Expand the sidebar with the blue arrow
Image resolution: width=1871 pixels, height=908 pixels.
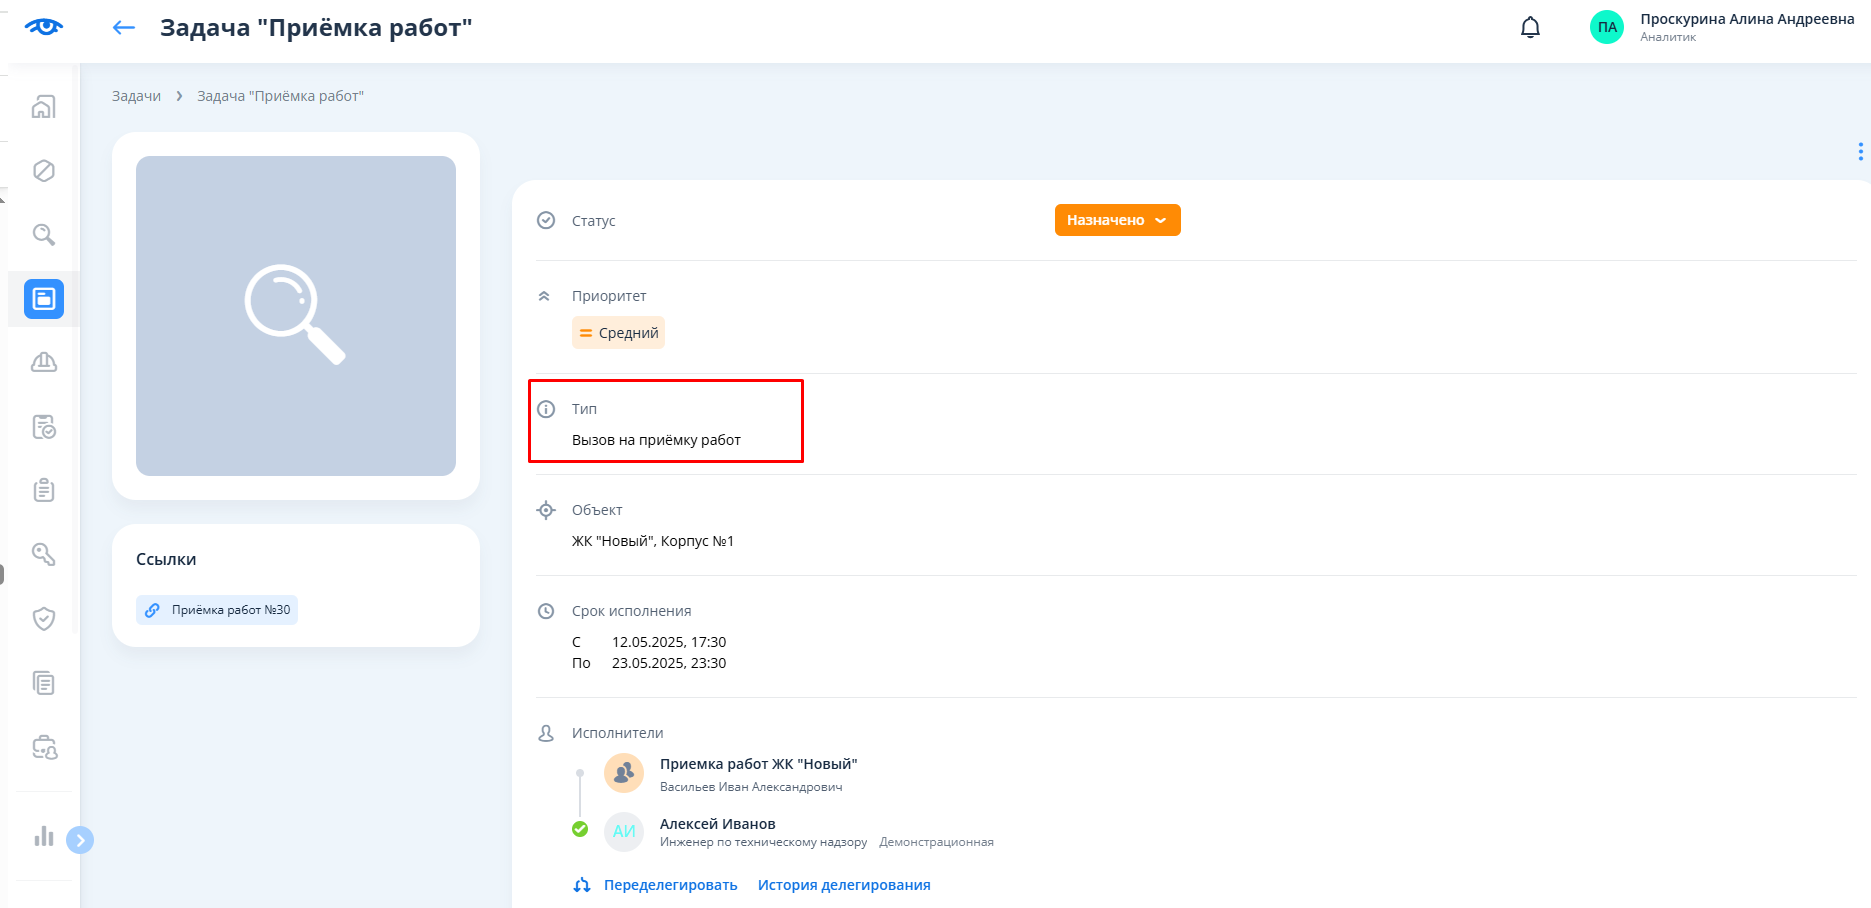80,840
